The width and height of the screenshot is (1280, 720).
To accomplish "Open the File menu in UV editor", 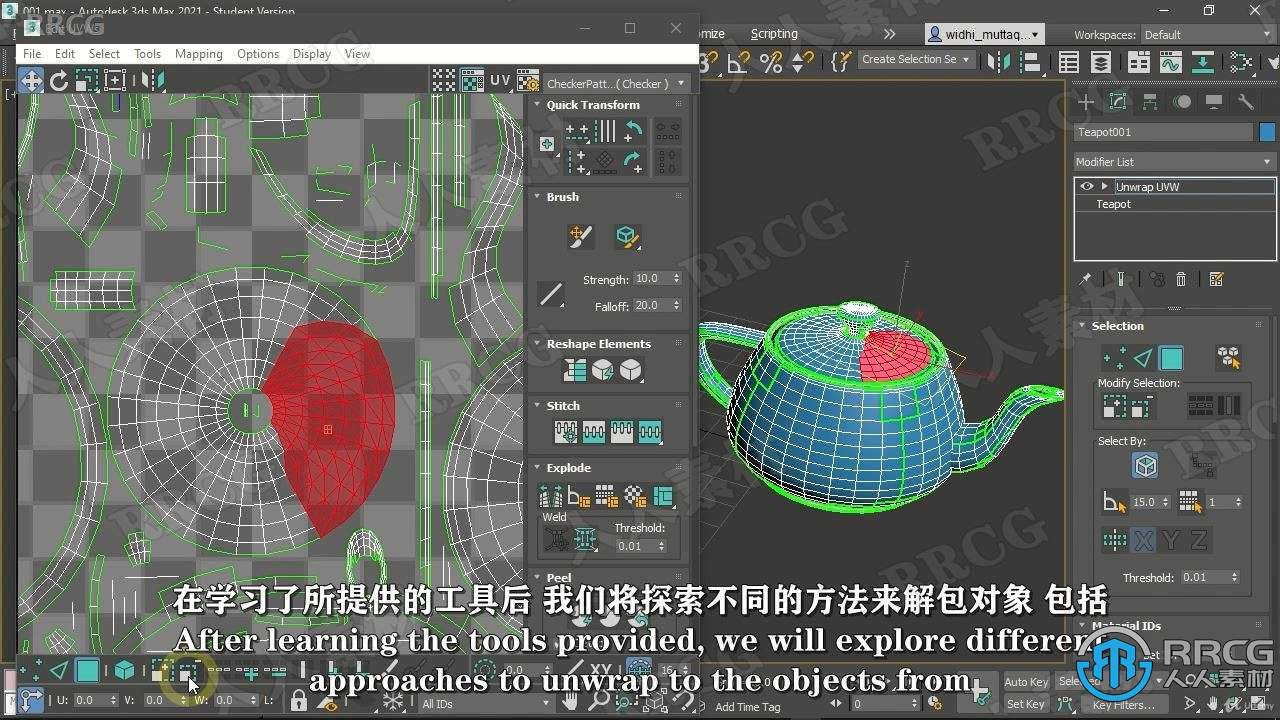I will [x=32, y=54].
